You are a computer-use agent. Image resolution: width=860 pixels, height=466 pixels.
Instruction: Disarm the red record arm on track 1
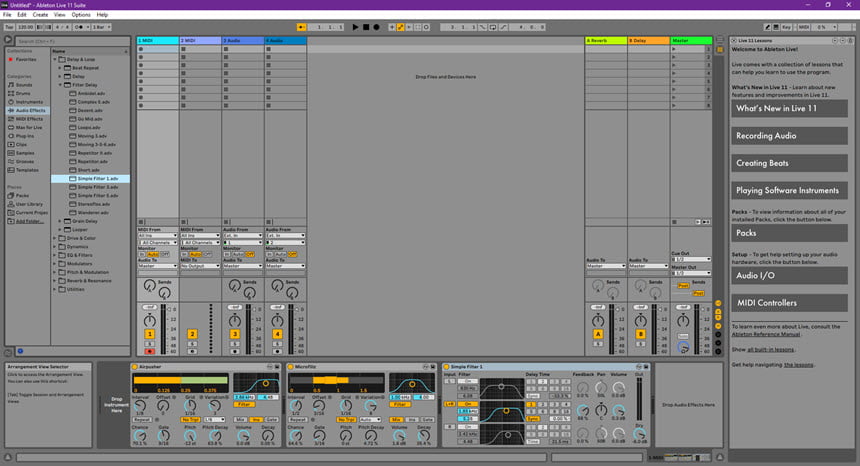click(x=149, y=351)
